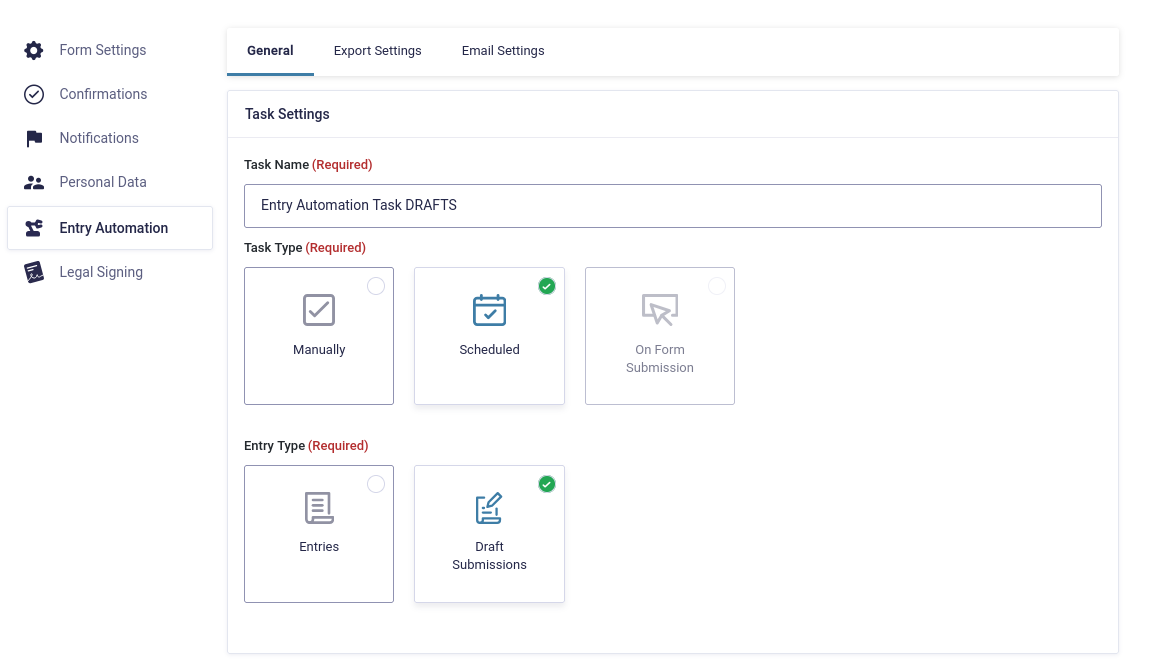This screenshot has width=1163, height=662.
Task: Click the Personal Data people icon
Action: pos(34,182)
